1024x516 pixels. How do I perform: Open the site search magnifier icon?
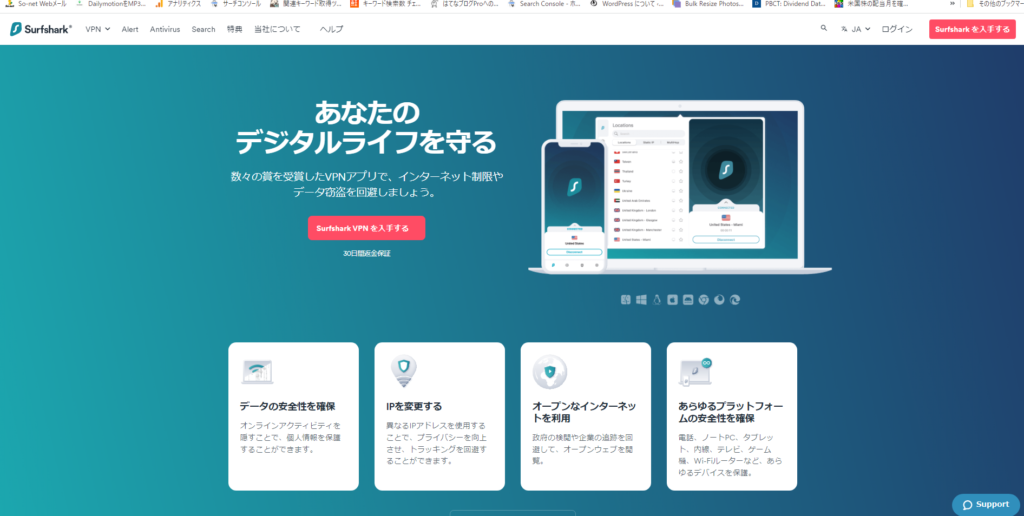[x=824, y=29]
